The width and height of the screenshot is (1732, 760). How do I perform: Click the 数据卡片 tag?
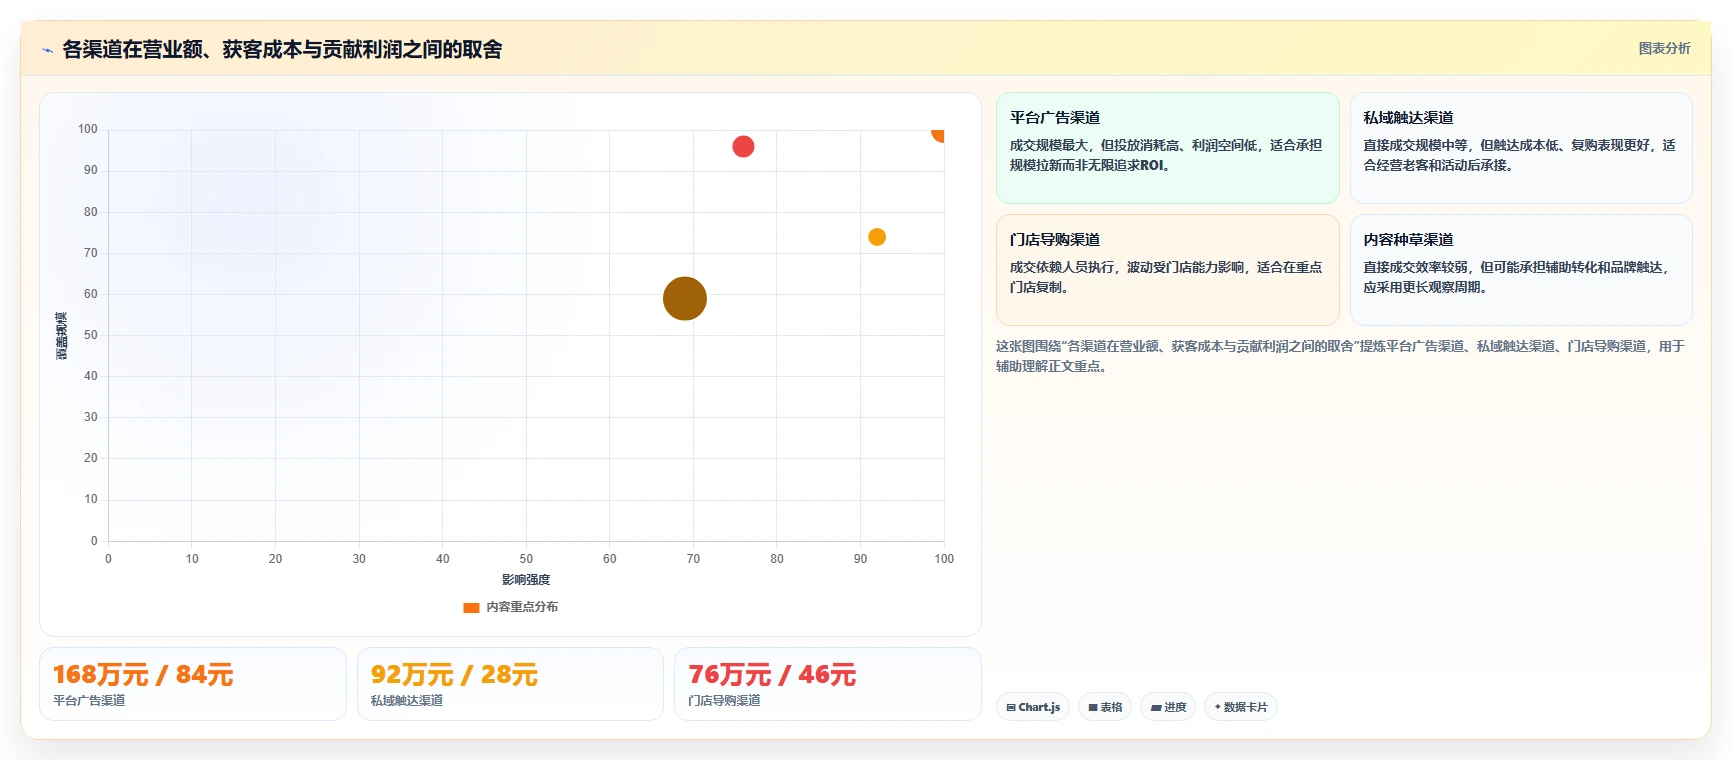click(x=1241, y=707)
